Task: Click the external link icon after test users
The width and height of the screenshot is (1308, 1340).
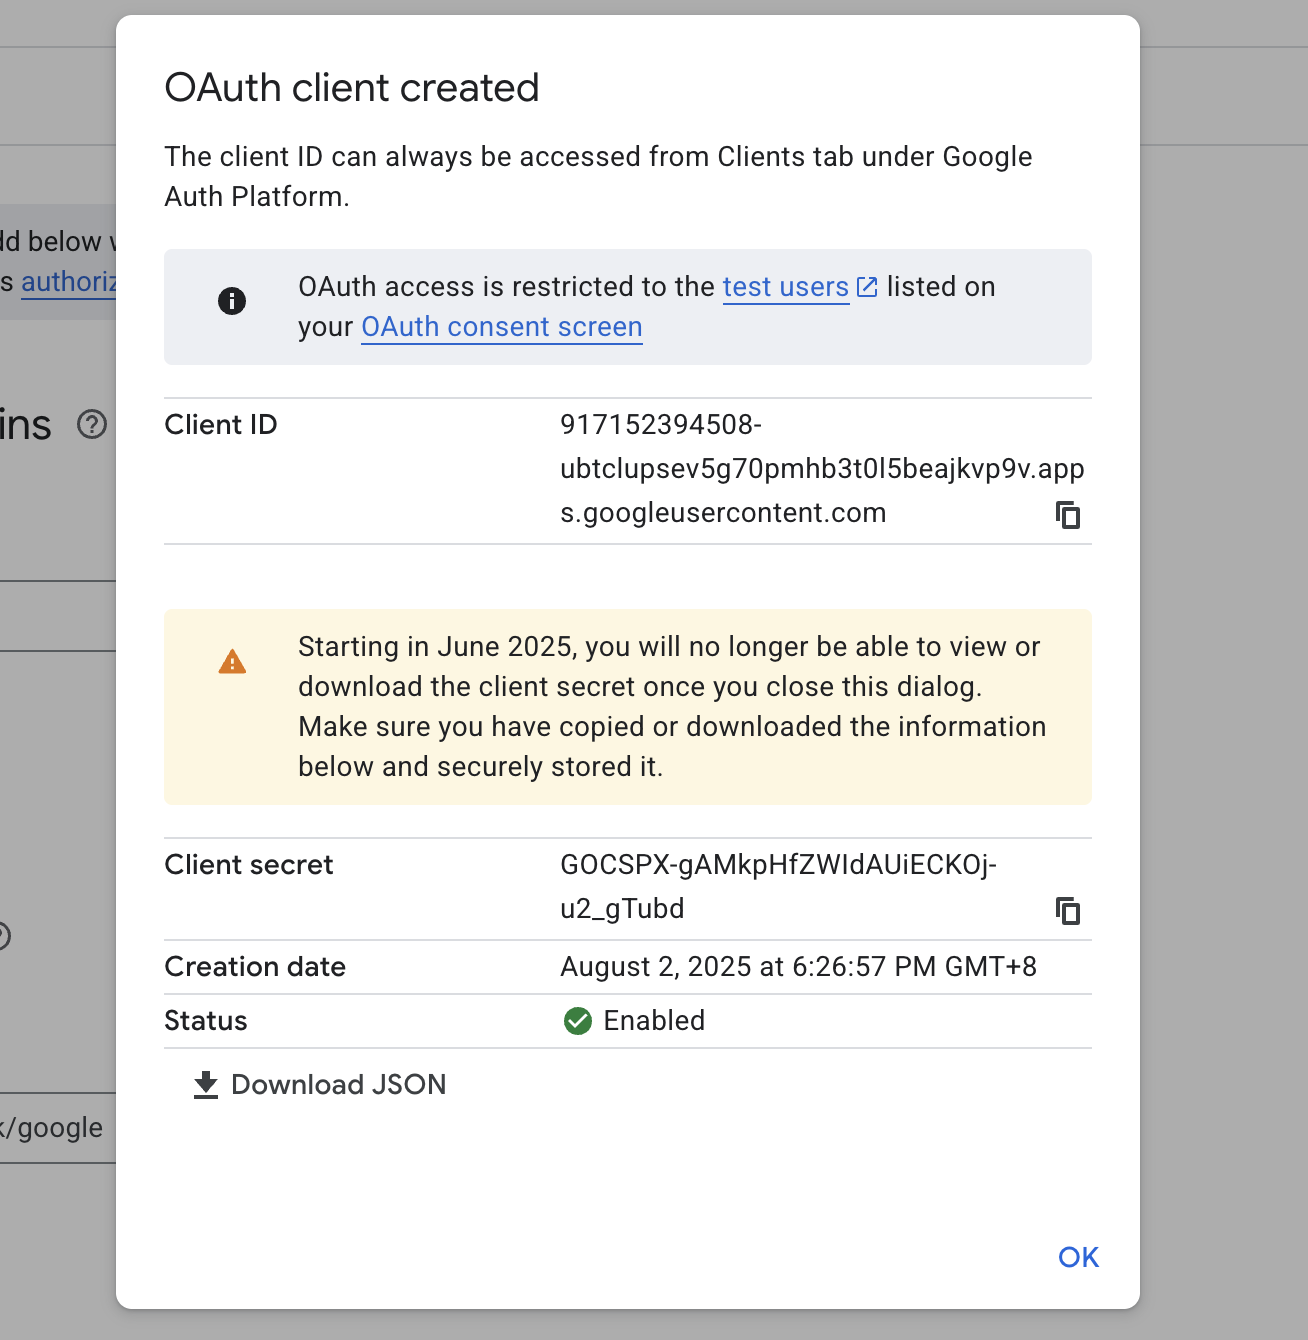Action: 868,287
